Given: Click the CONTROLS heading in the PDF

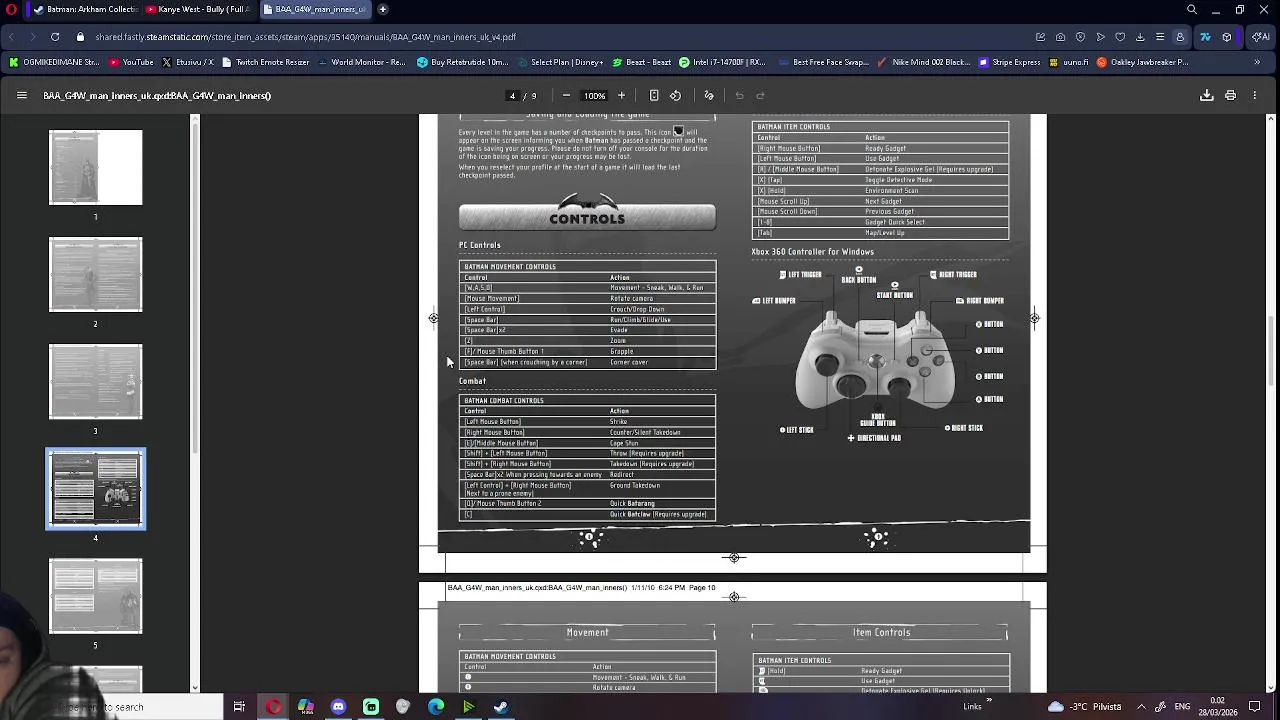Looking at the screenshot, I should pyautogui.click(x=587, y=218).
